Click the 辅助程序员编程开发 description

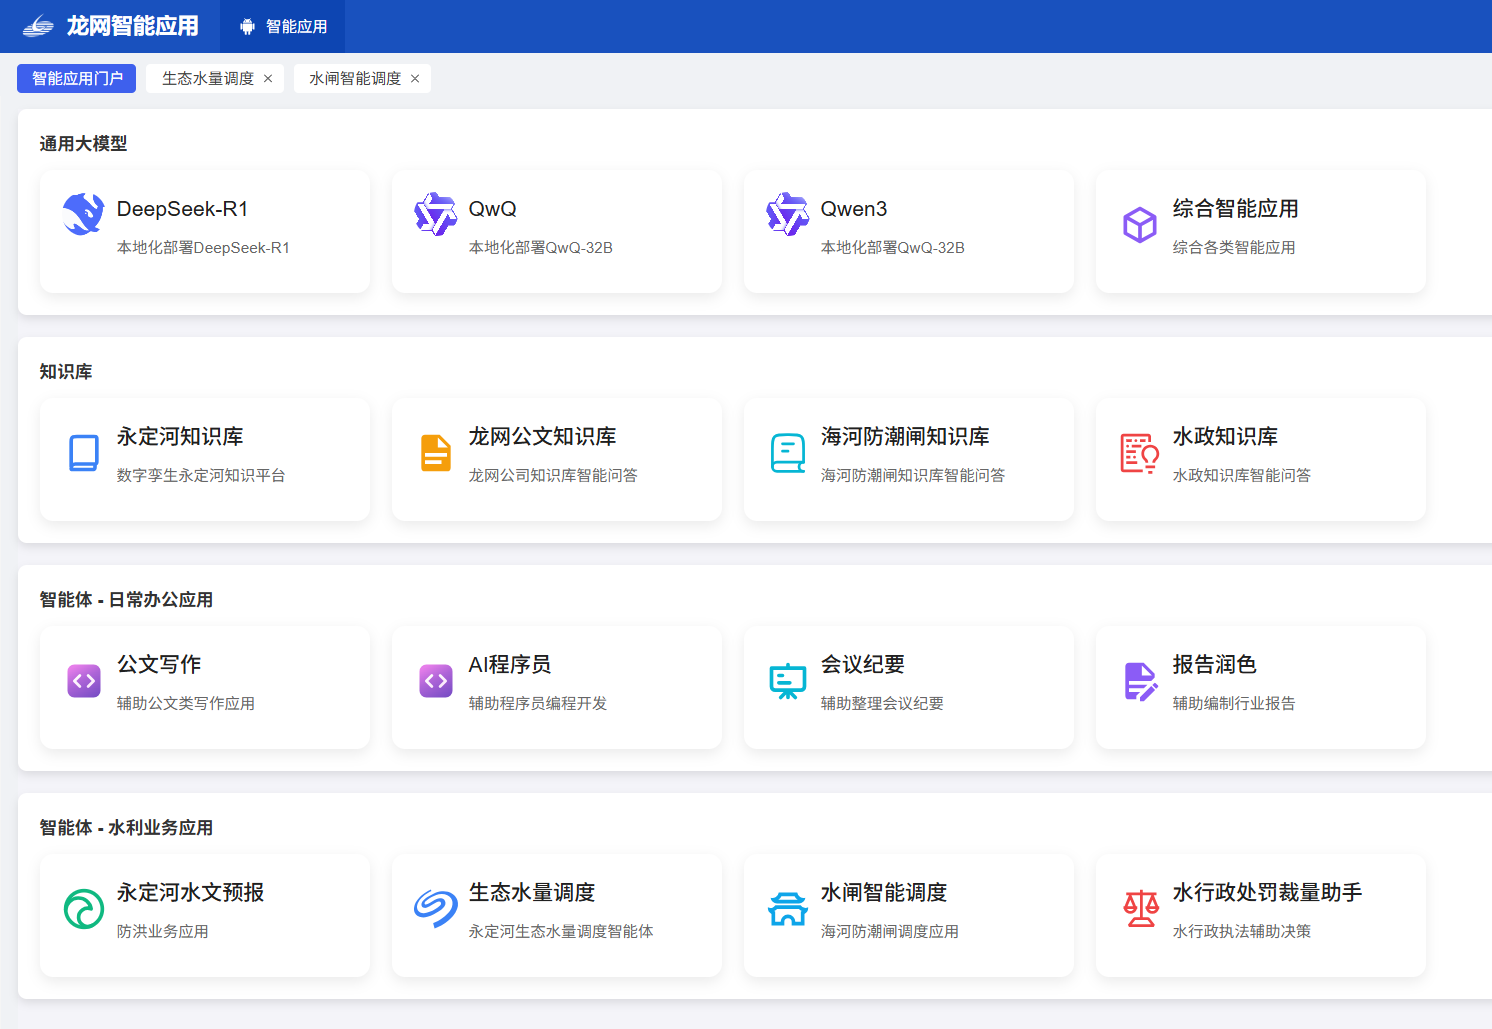(x=538, y=704)
